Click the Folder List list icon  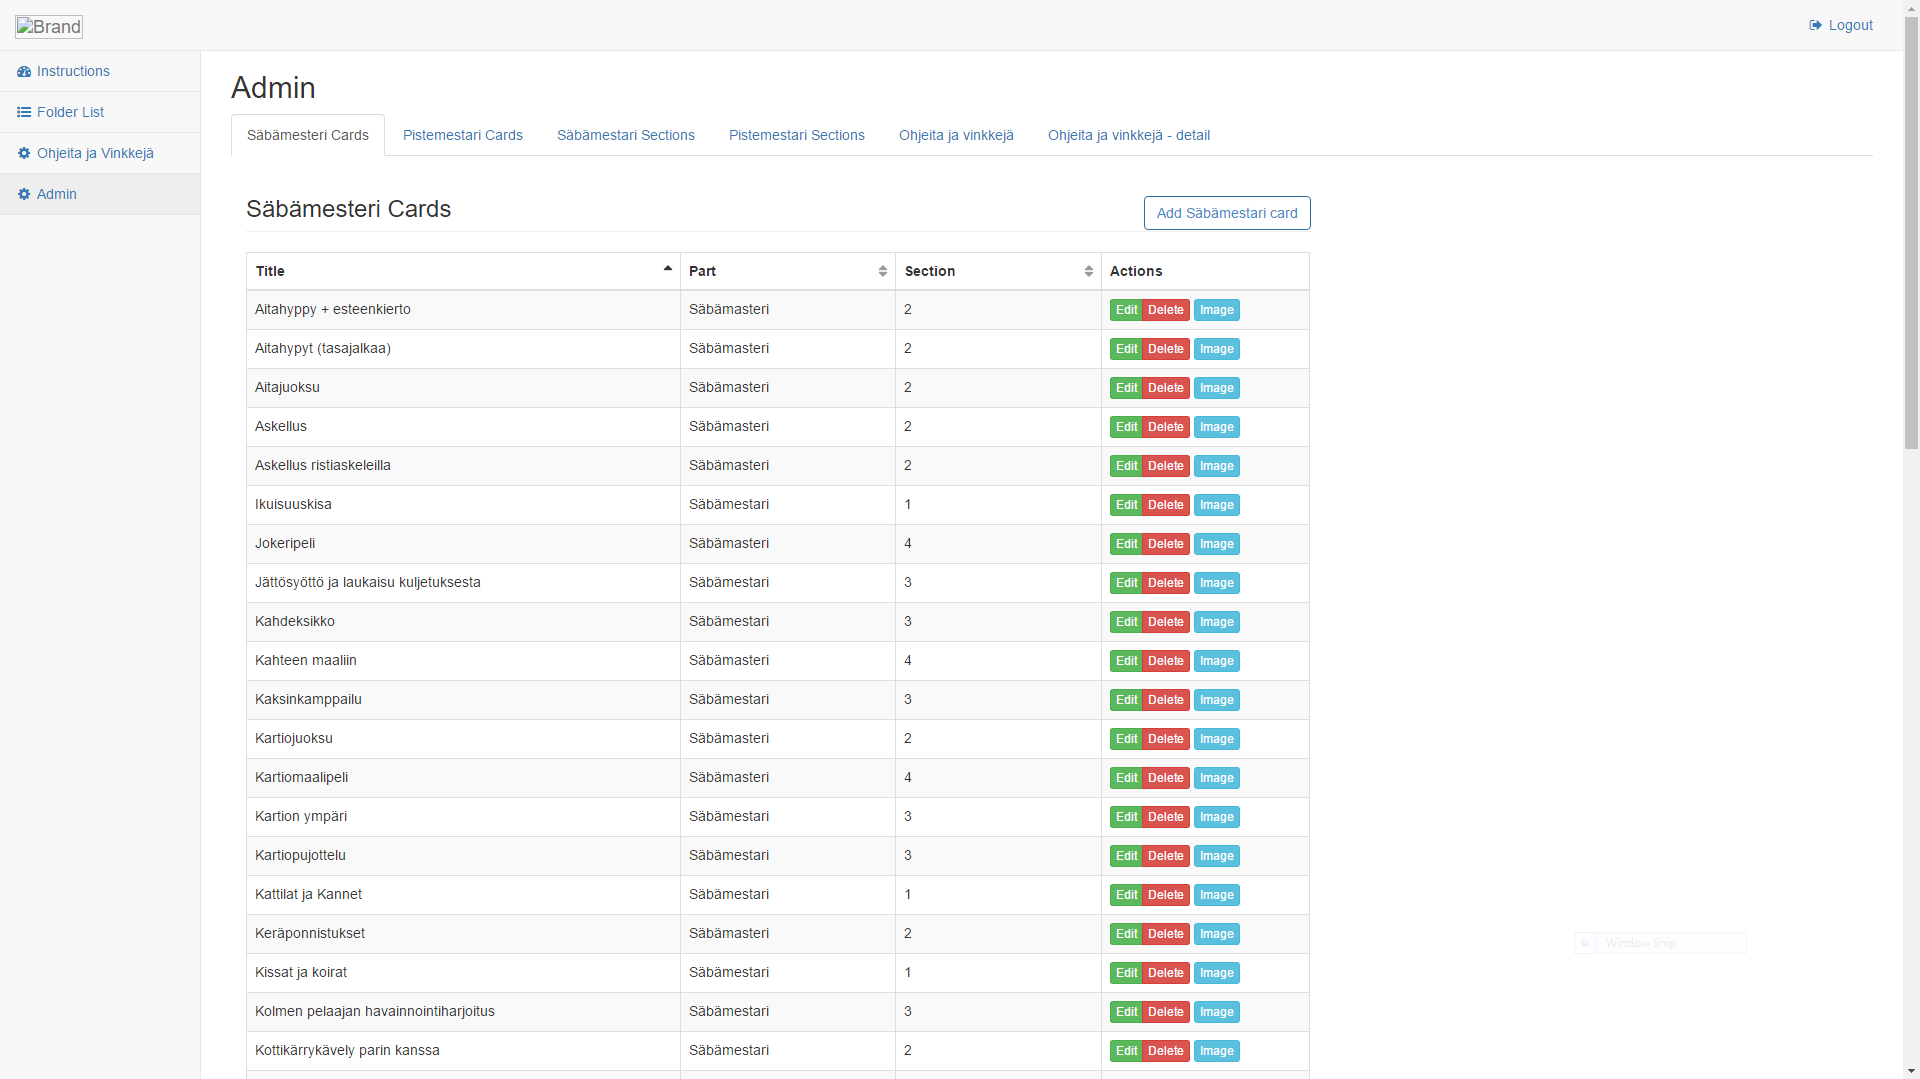pyautogui.click(x=24, y=112)
